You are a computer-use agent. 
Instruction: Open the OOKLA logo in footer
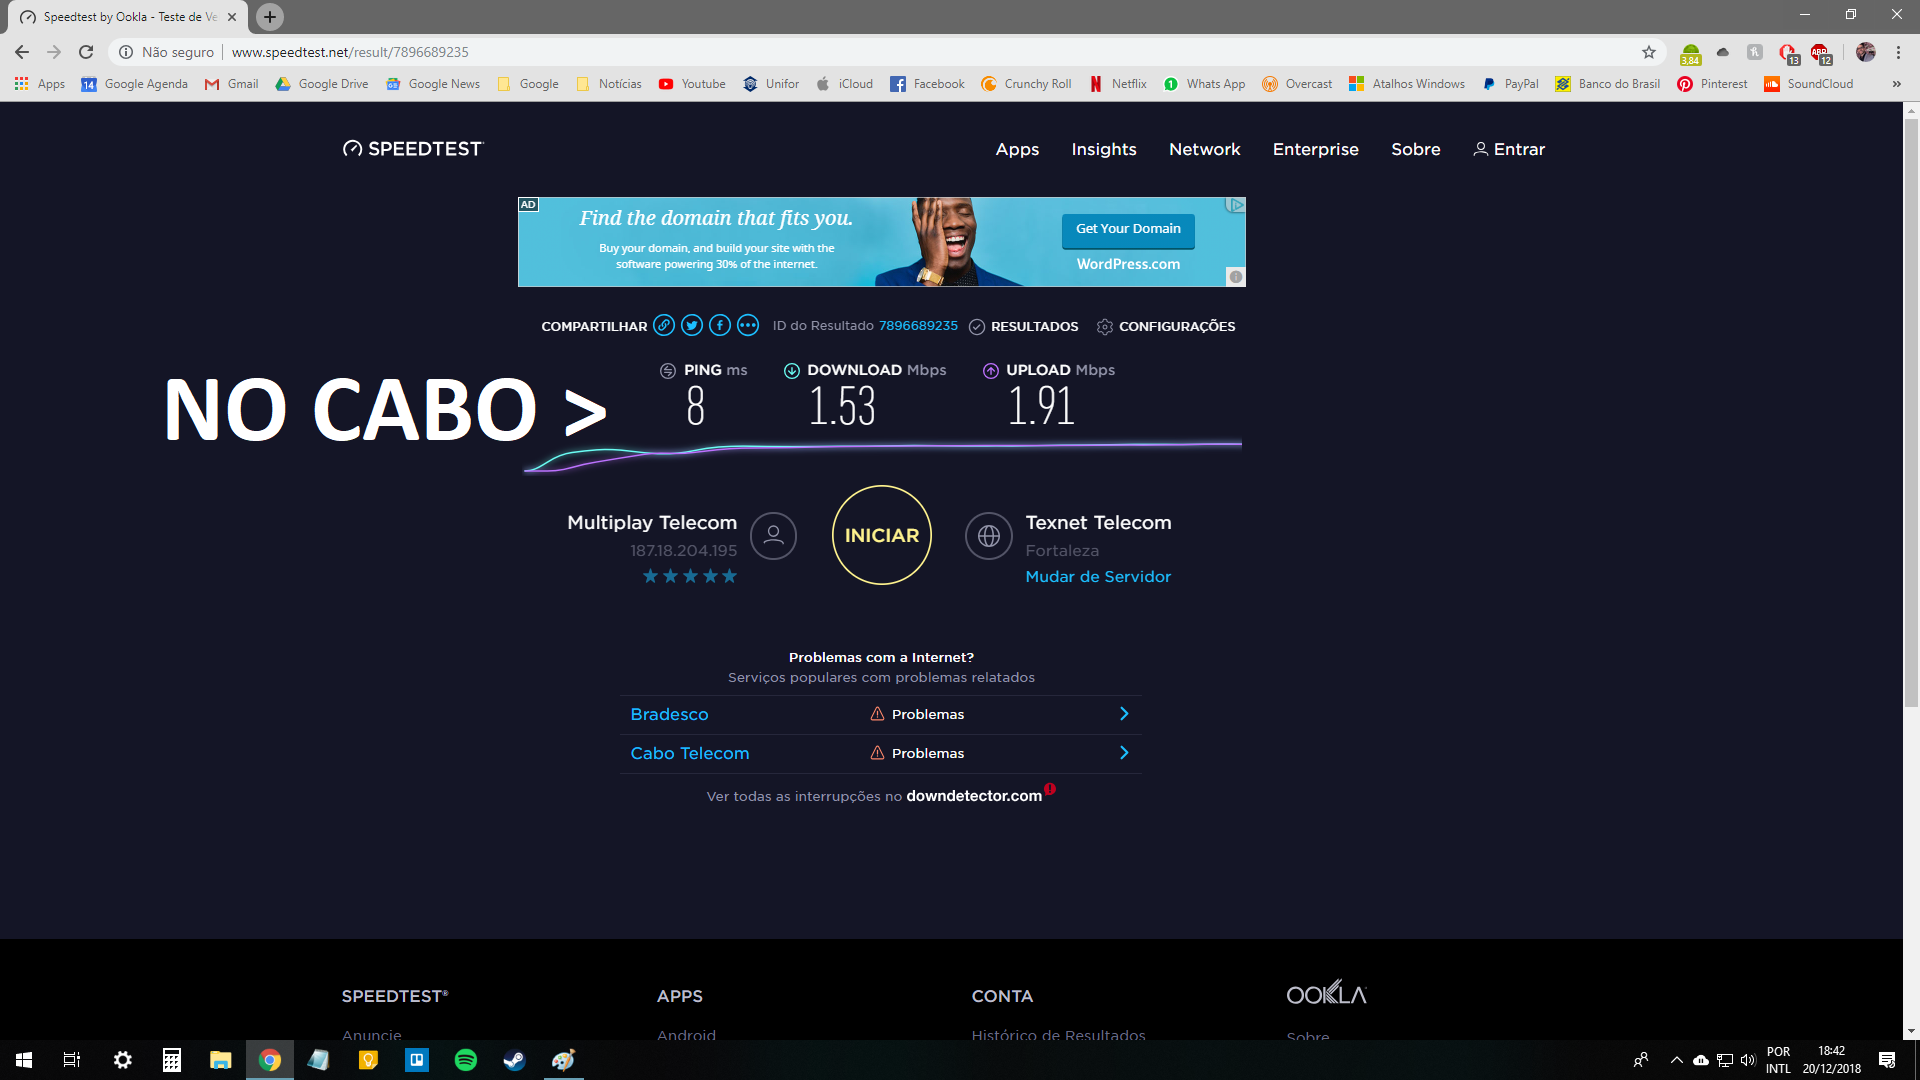point(1326,993)
